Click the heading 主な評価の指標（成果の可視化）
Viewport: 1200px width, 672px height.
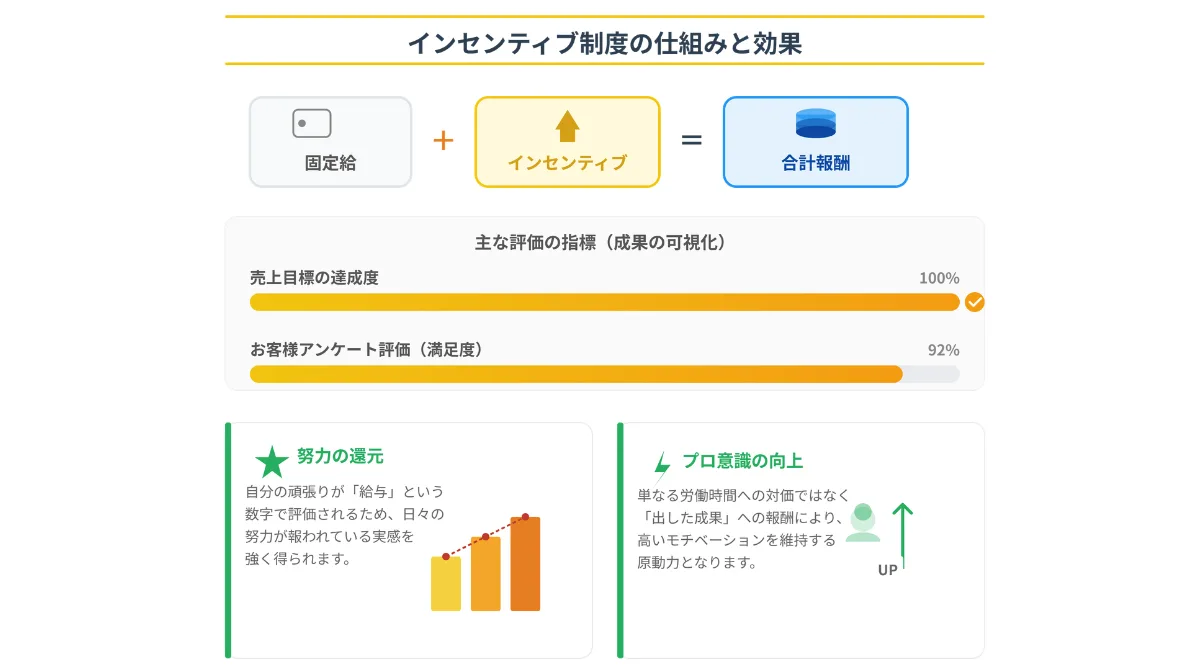pyautogui.click(x=604, y=243)
